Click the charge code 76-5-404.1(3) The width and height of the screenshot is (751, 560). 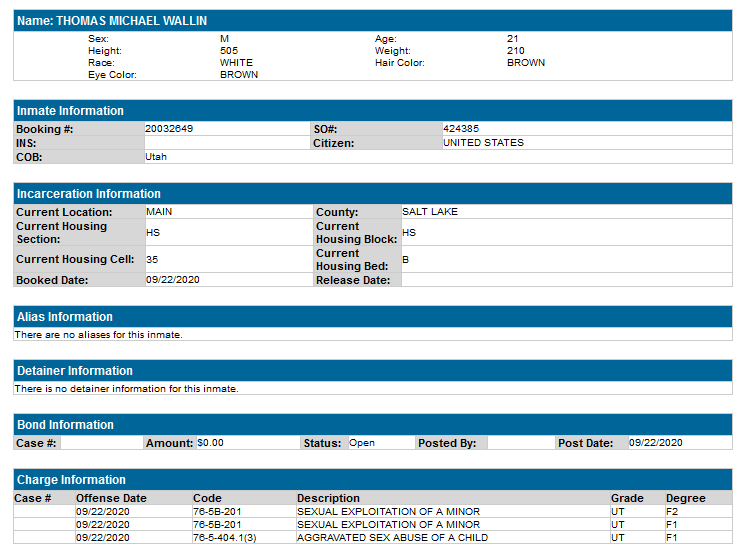click(225, 537)
